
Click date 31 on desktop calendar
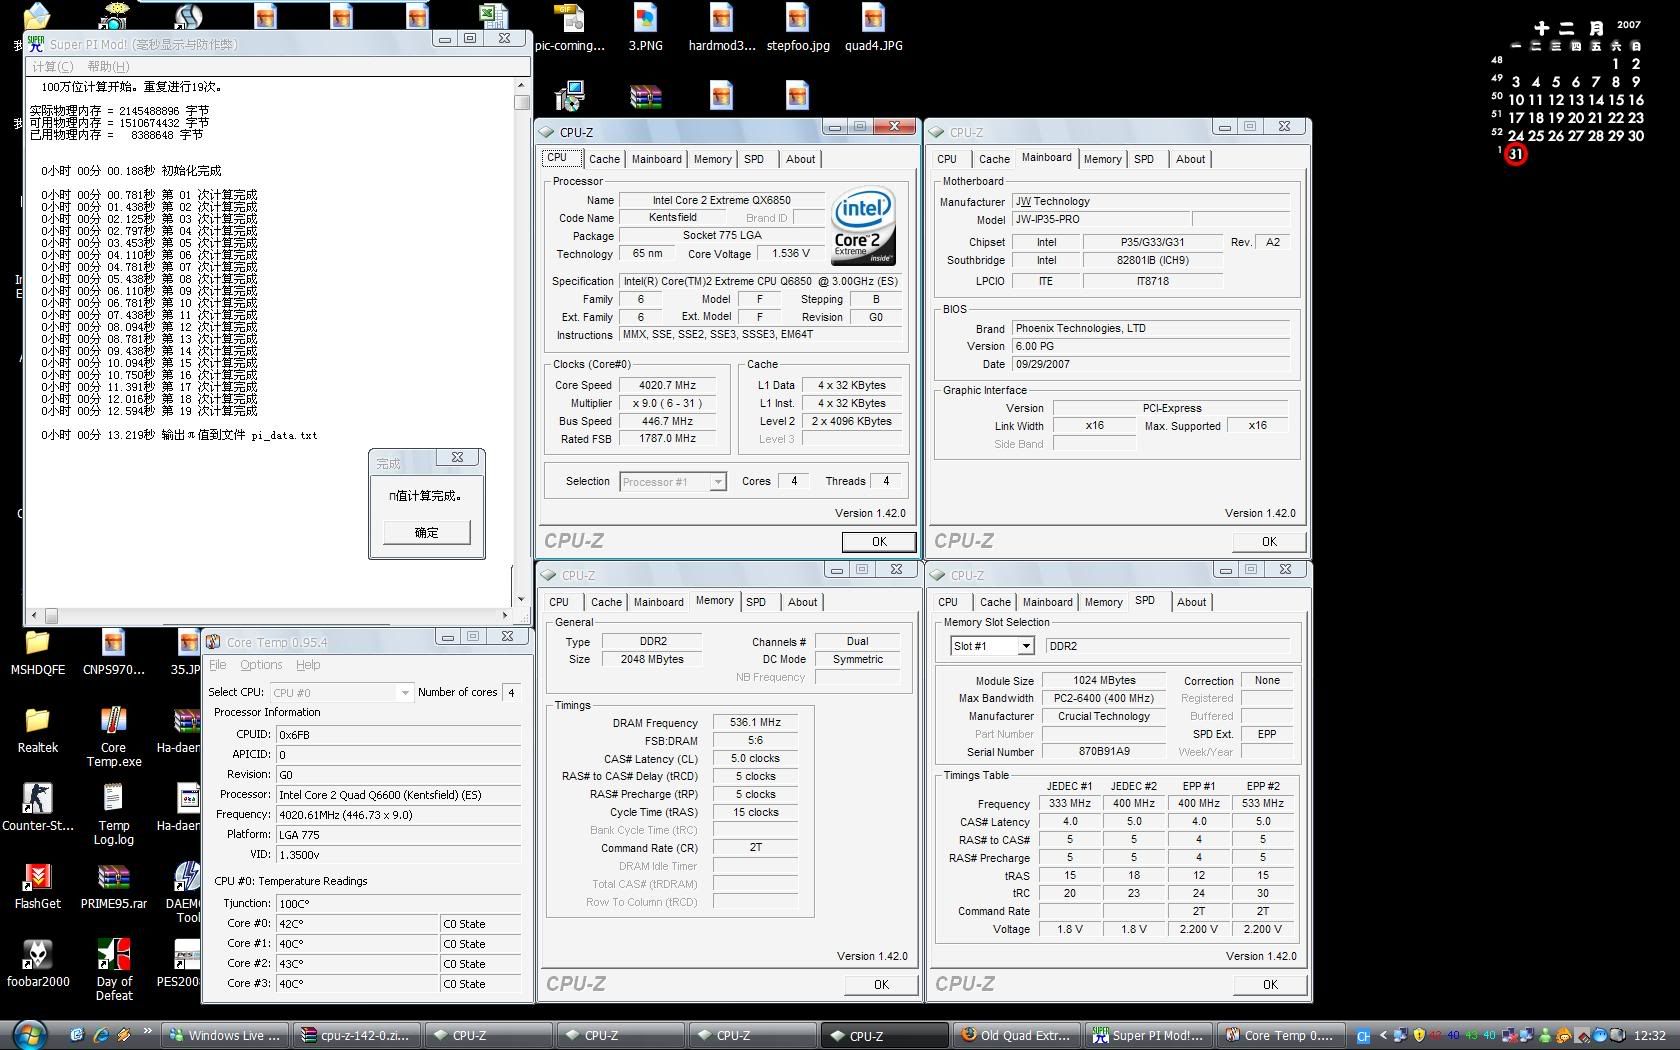(1516, 154)
